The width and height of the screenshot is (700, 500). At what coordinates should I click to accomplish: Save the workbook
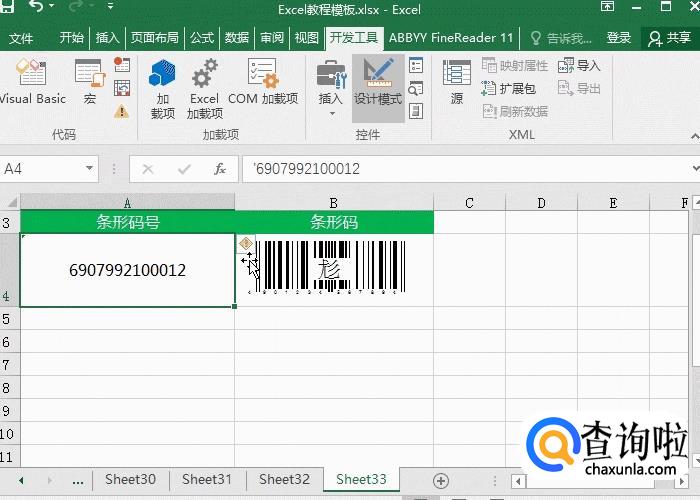[7, 6]
